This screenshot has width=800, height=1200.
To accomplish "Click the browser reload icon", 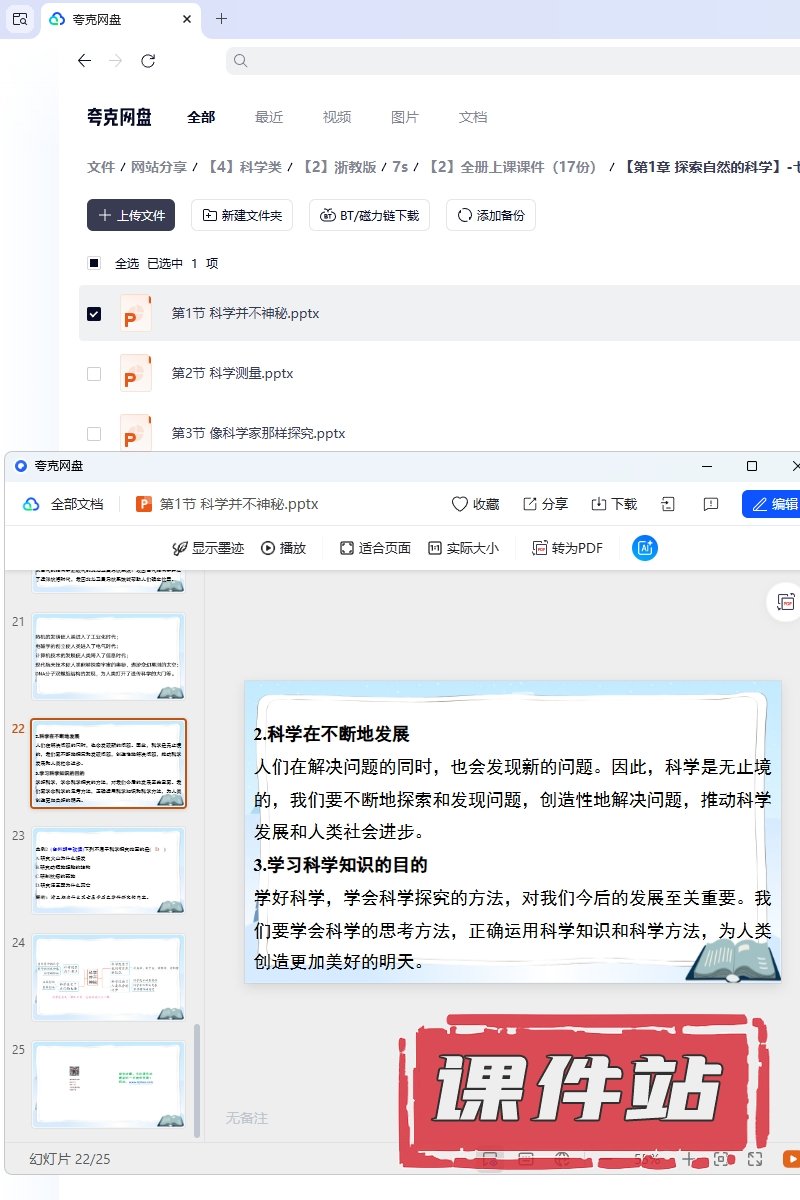I will coord(148,61).
